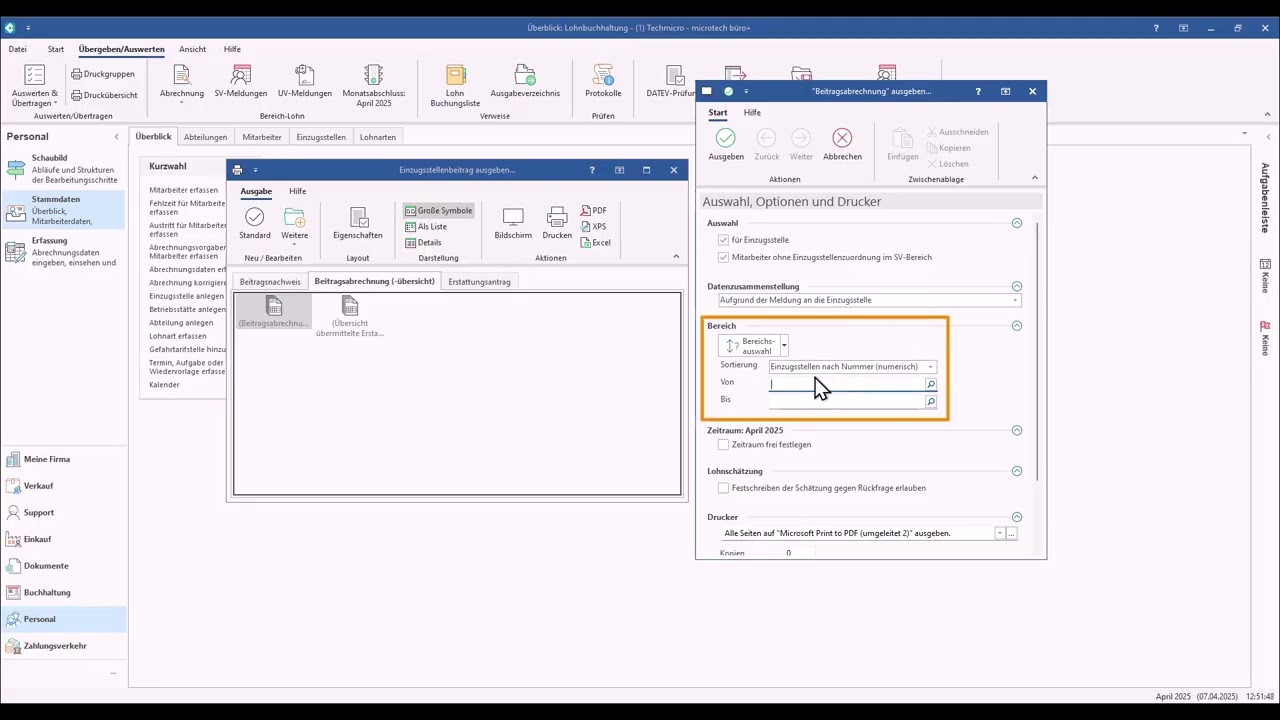
Task: Click 'Mitarbeiter erfassen' in Kurzwahl
Action: pyautogui.click(x=184, y=190)
